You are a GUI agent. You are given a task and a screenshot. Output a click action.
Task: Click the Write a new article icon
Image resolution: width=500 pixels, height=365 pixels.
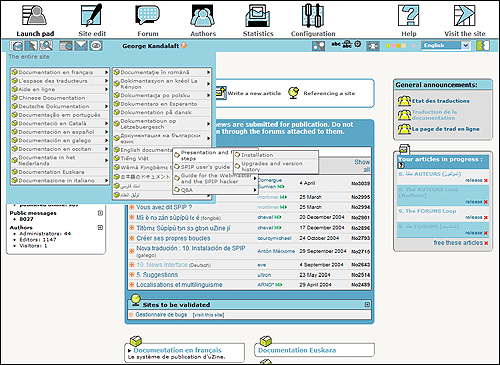click(x=221, y=93)
